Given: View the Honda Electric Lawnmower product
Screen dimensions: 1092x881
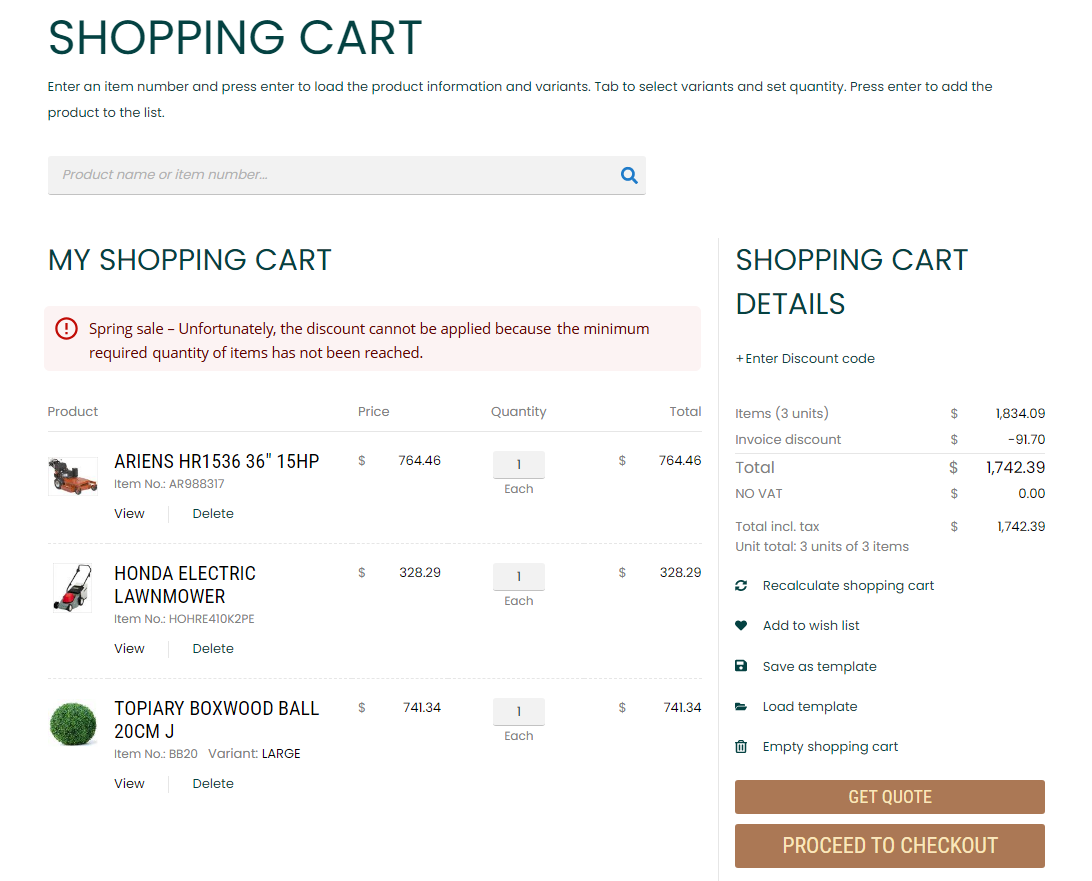Looking at the screenshot, I should (x=130, y=648).
